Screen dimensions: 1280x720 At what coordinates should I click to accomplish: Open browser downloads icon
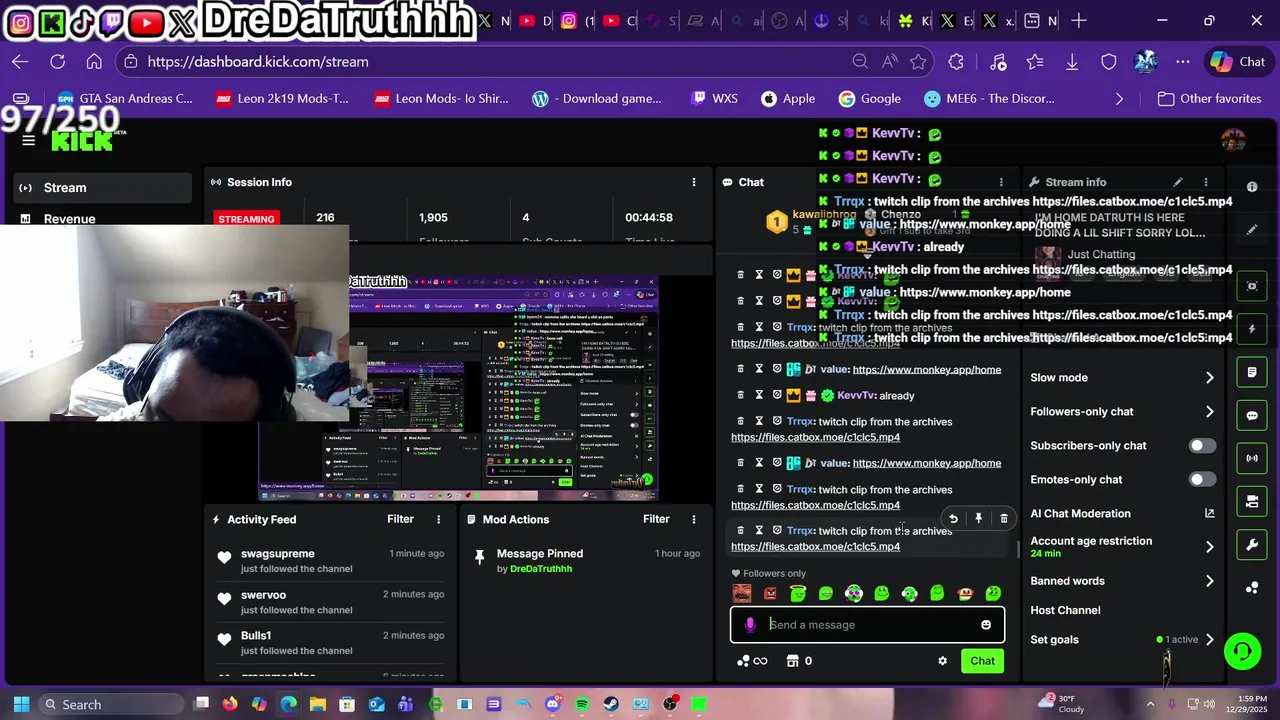(x=1072, y=62)
